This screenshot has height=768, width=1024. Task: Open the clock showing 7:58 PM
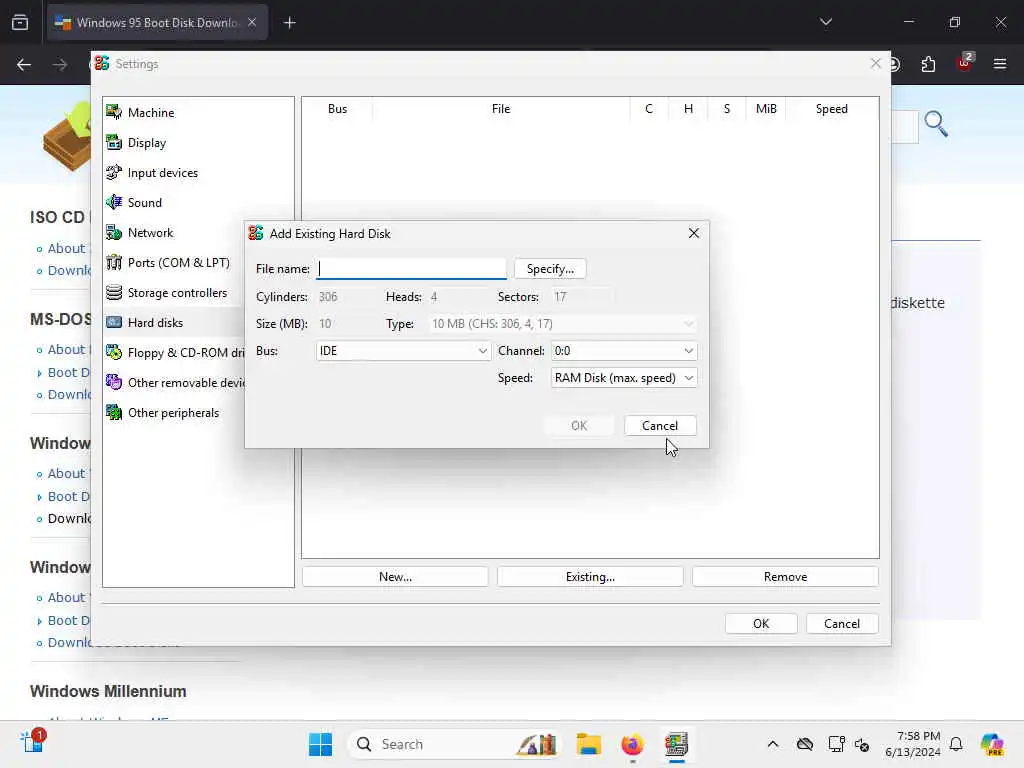click(912, 744)
